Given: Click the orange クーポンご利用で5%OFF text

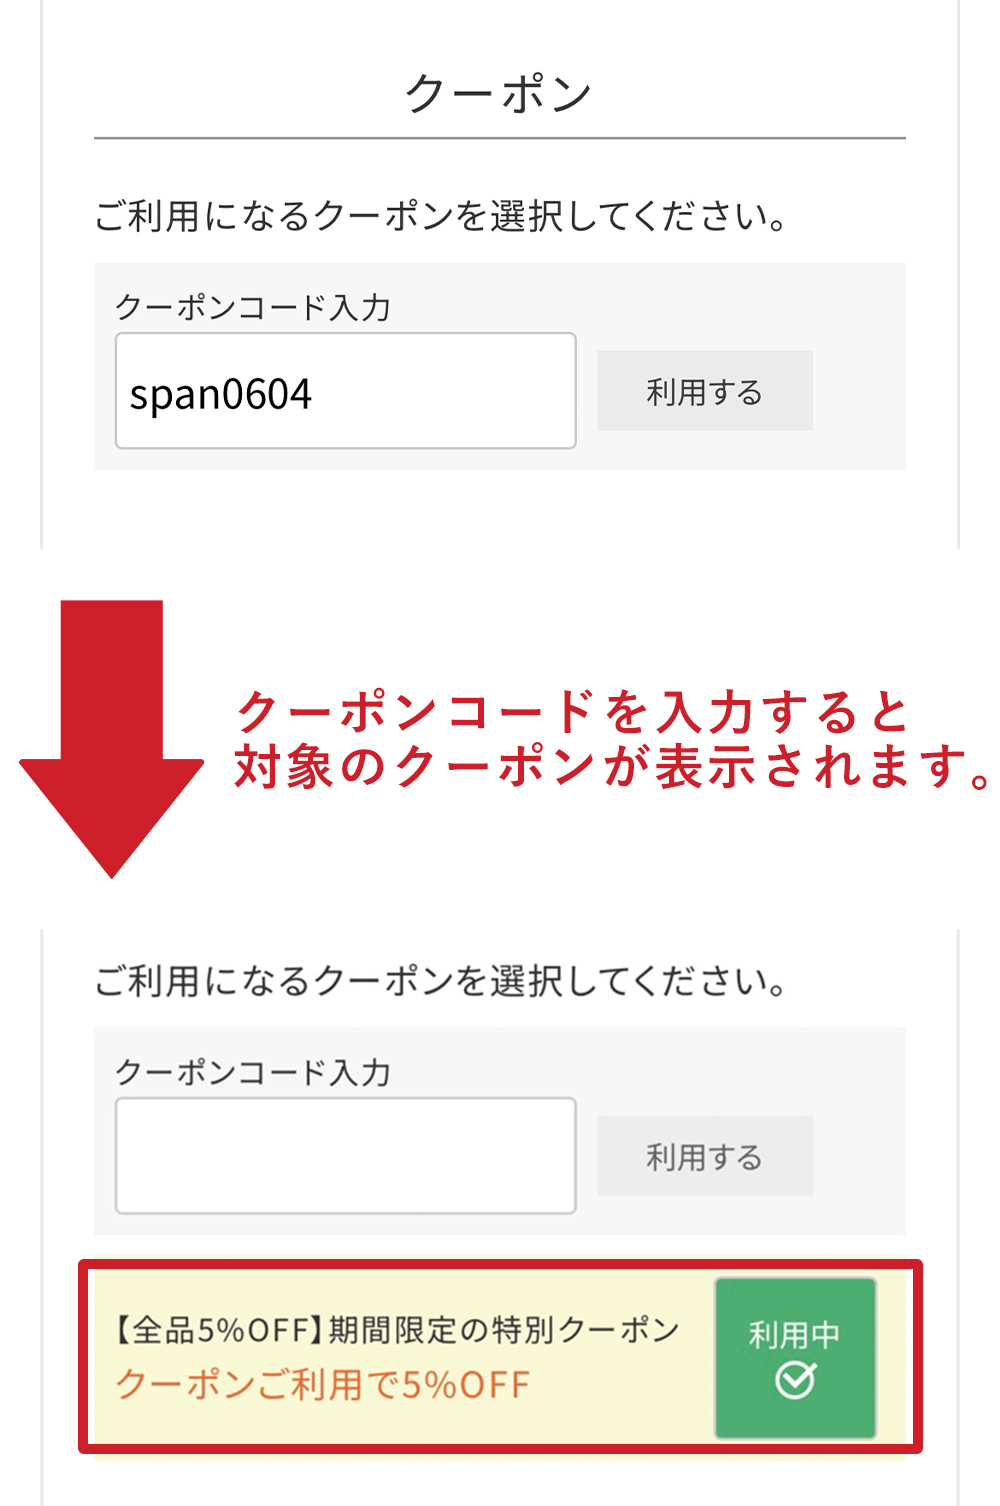Looking at the screenshot, I should coord(322,1385).
